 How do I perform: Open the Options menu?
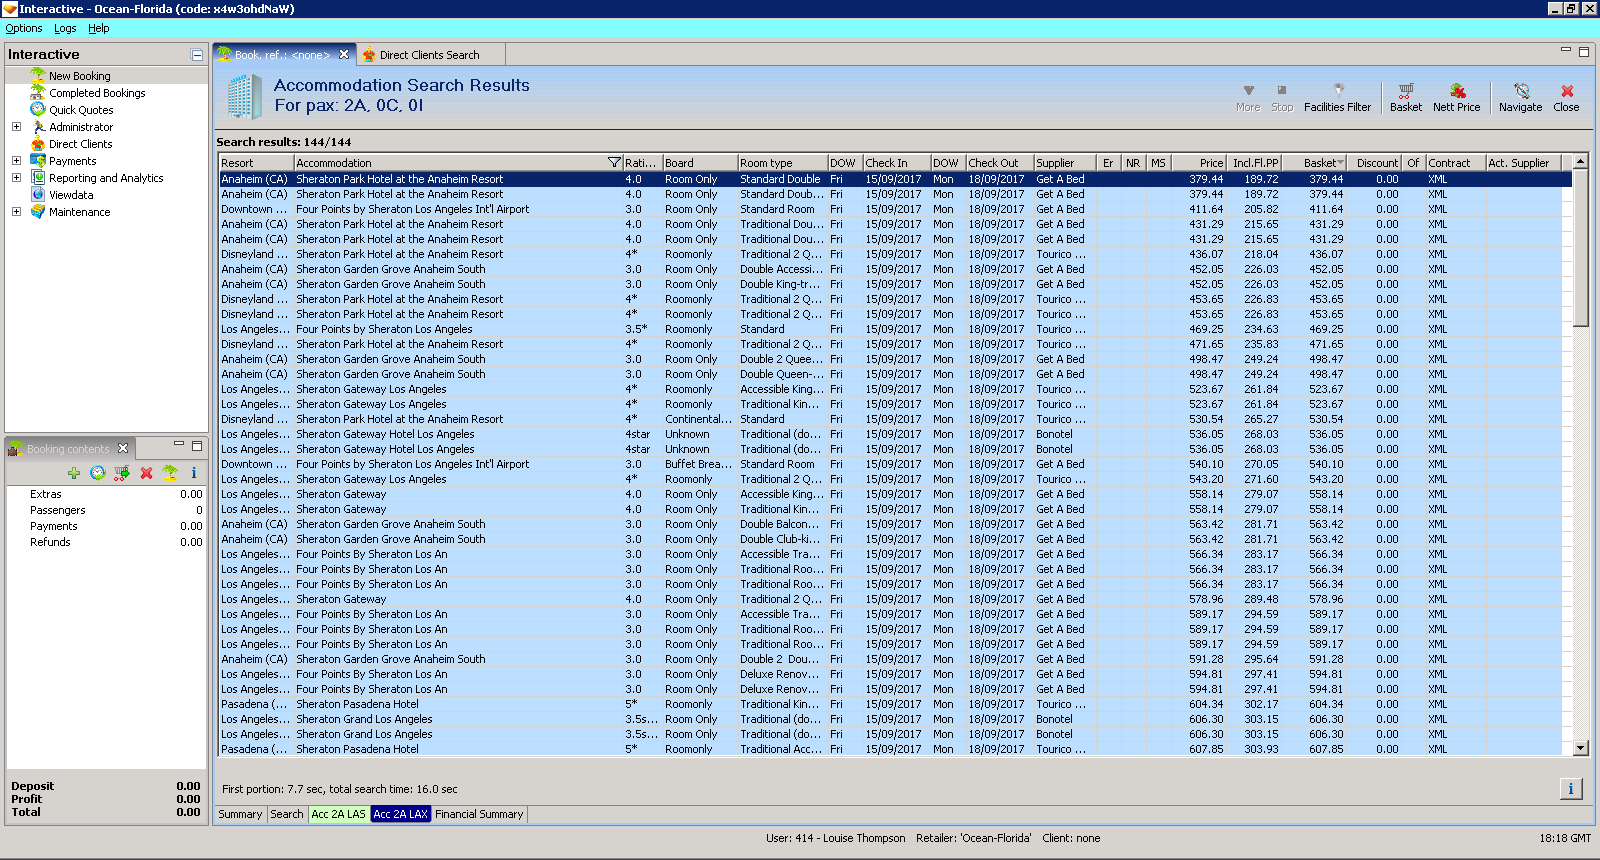pyautogui.click(x=24, y=28)
